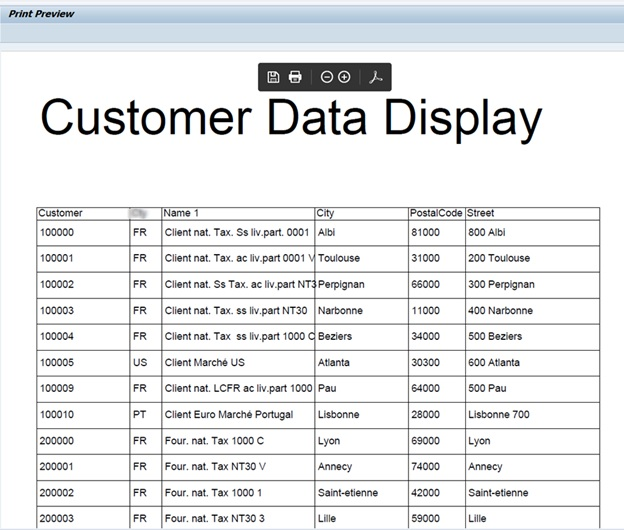This screenshot has width=624, height=530.
Task: Click the save icon in PDF toolbar
Action: click(x=273, y=77)
